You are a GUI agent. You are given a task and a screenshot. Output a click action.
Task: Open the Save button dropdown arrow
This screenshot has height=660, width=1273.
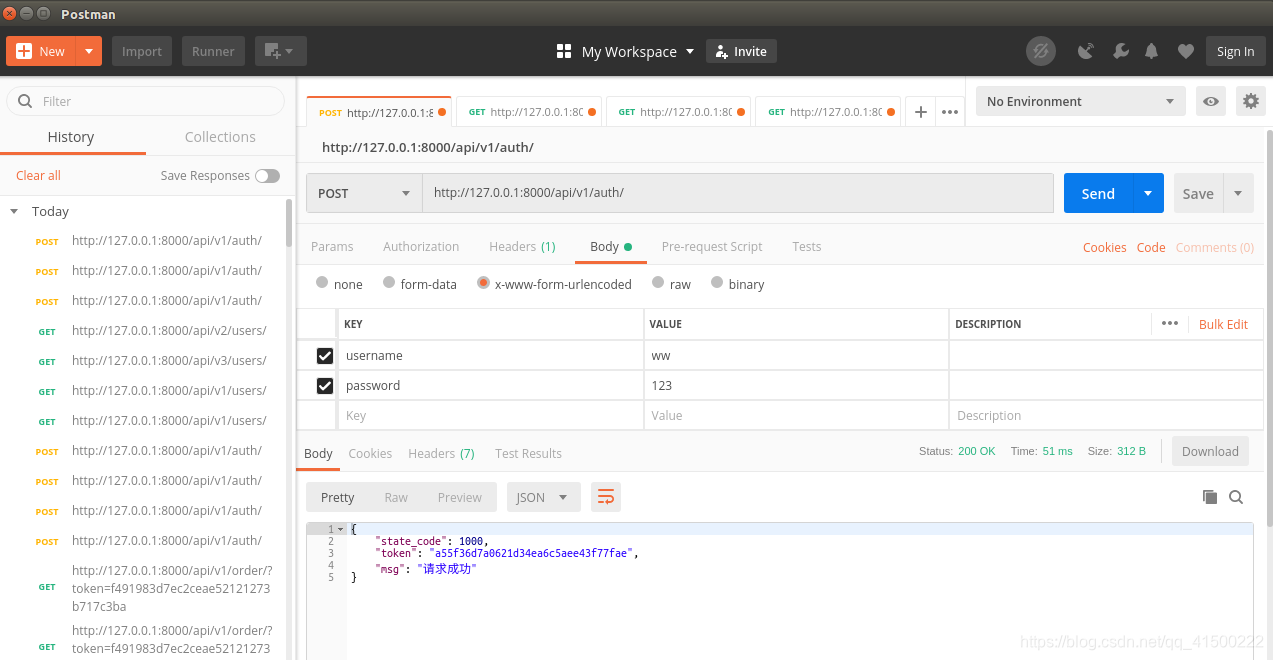pos(1238,193)
